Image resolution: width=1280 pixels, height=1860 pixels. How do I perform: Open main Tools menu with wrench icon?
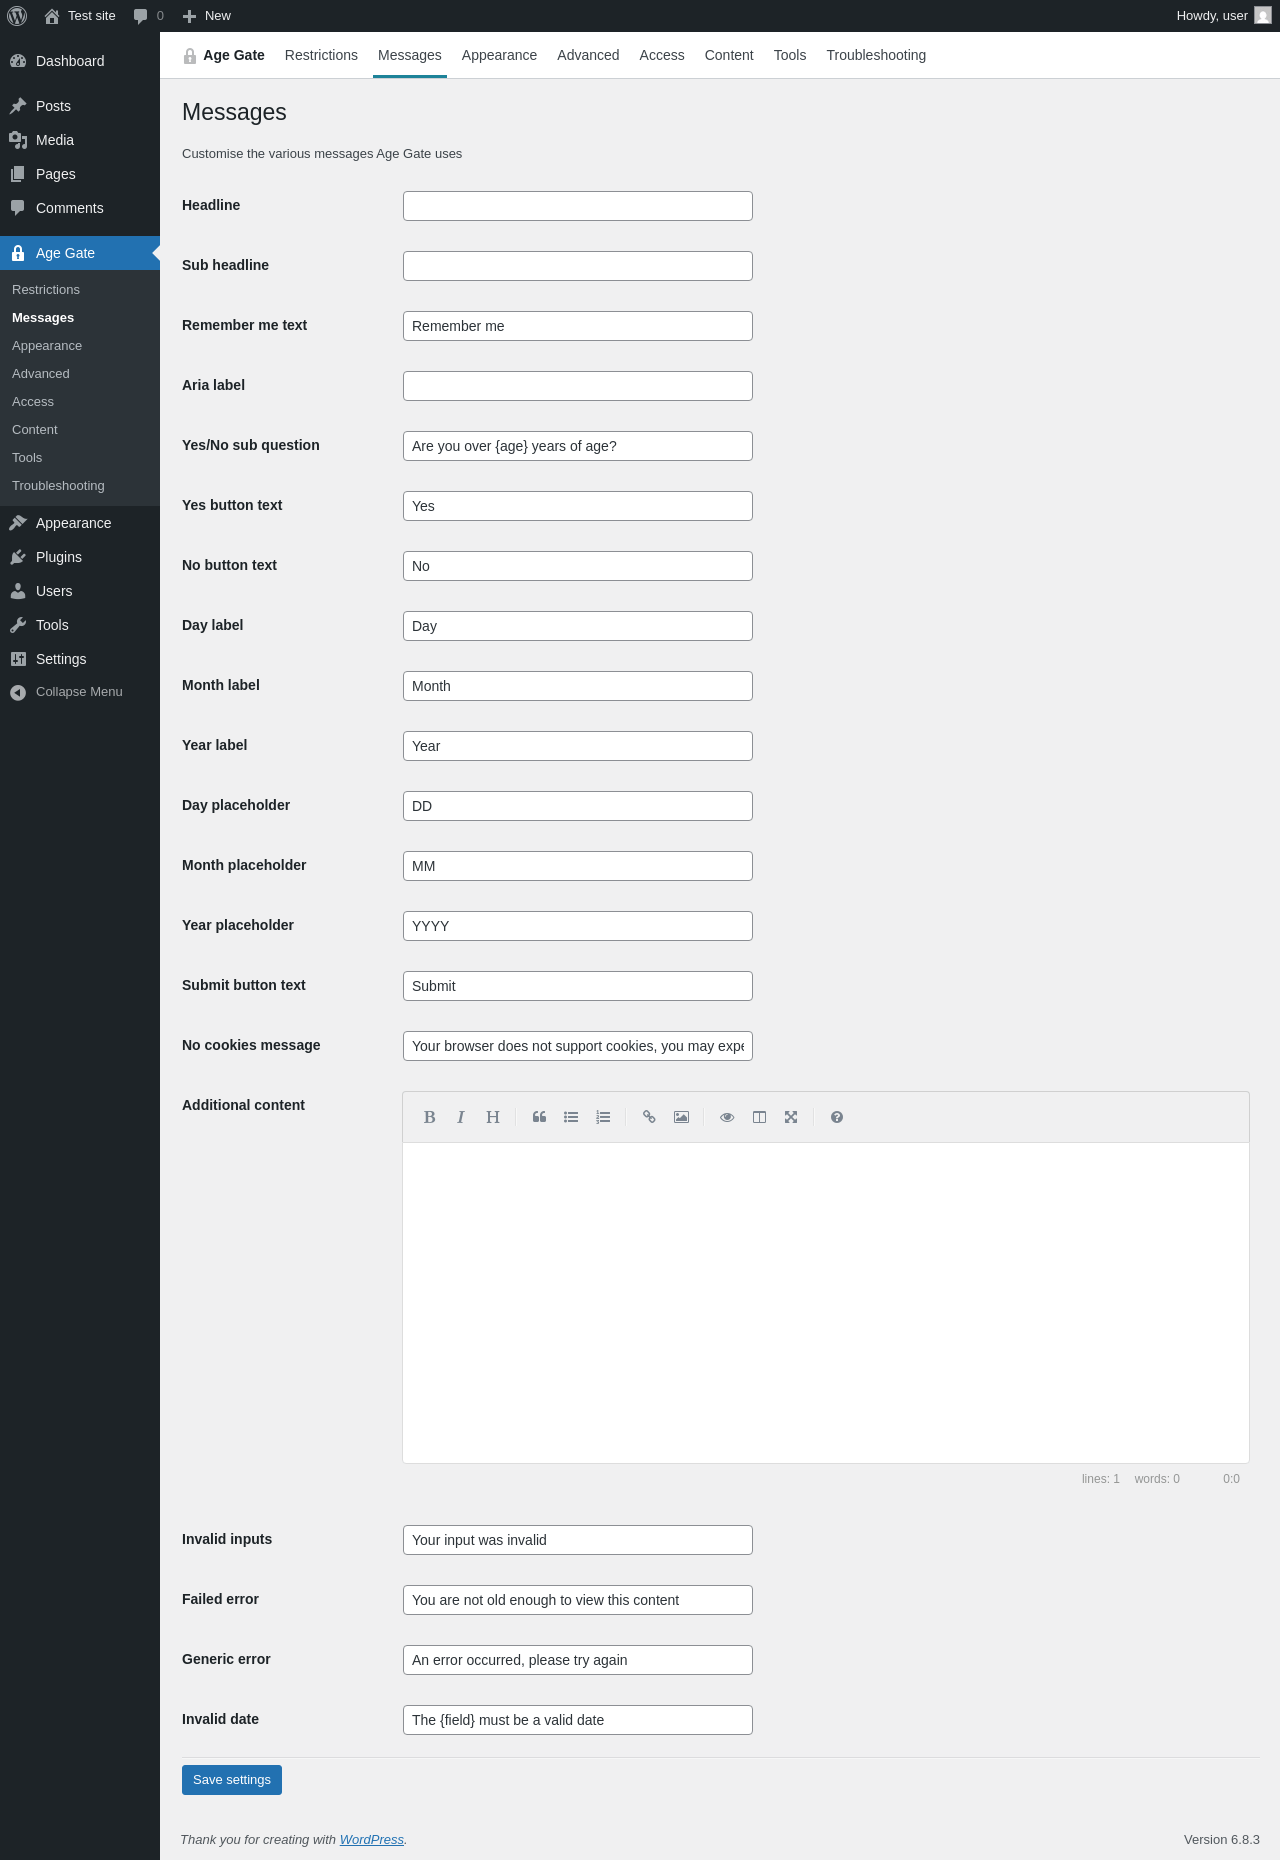[80, 625]
